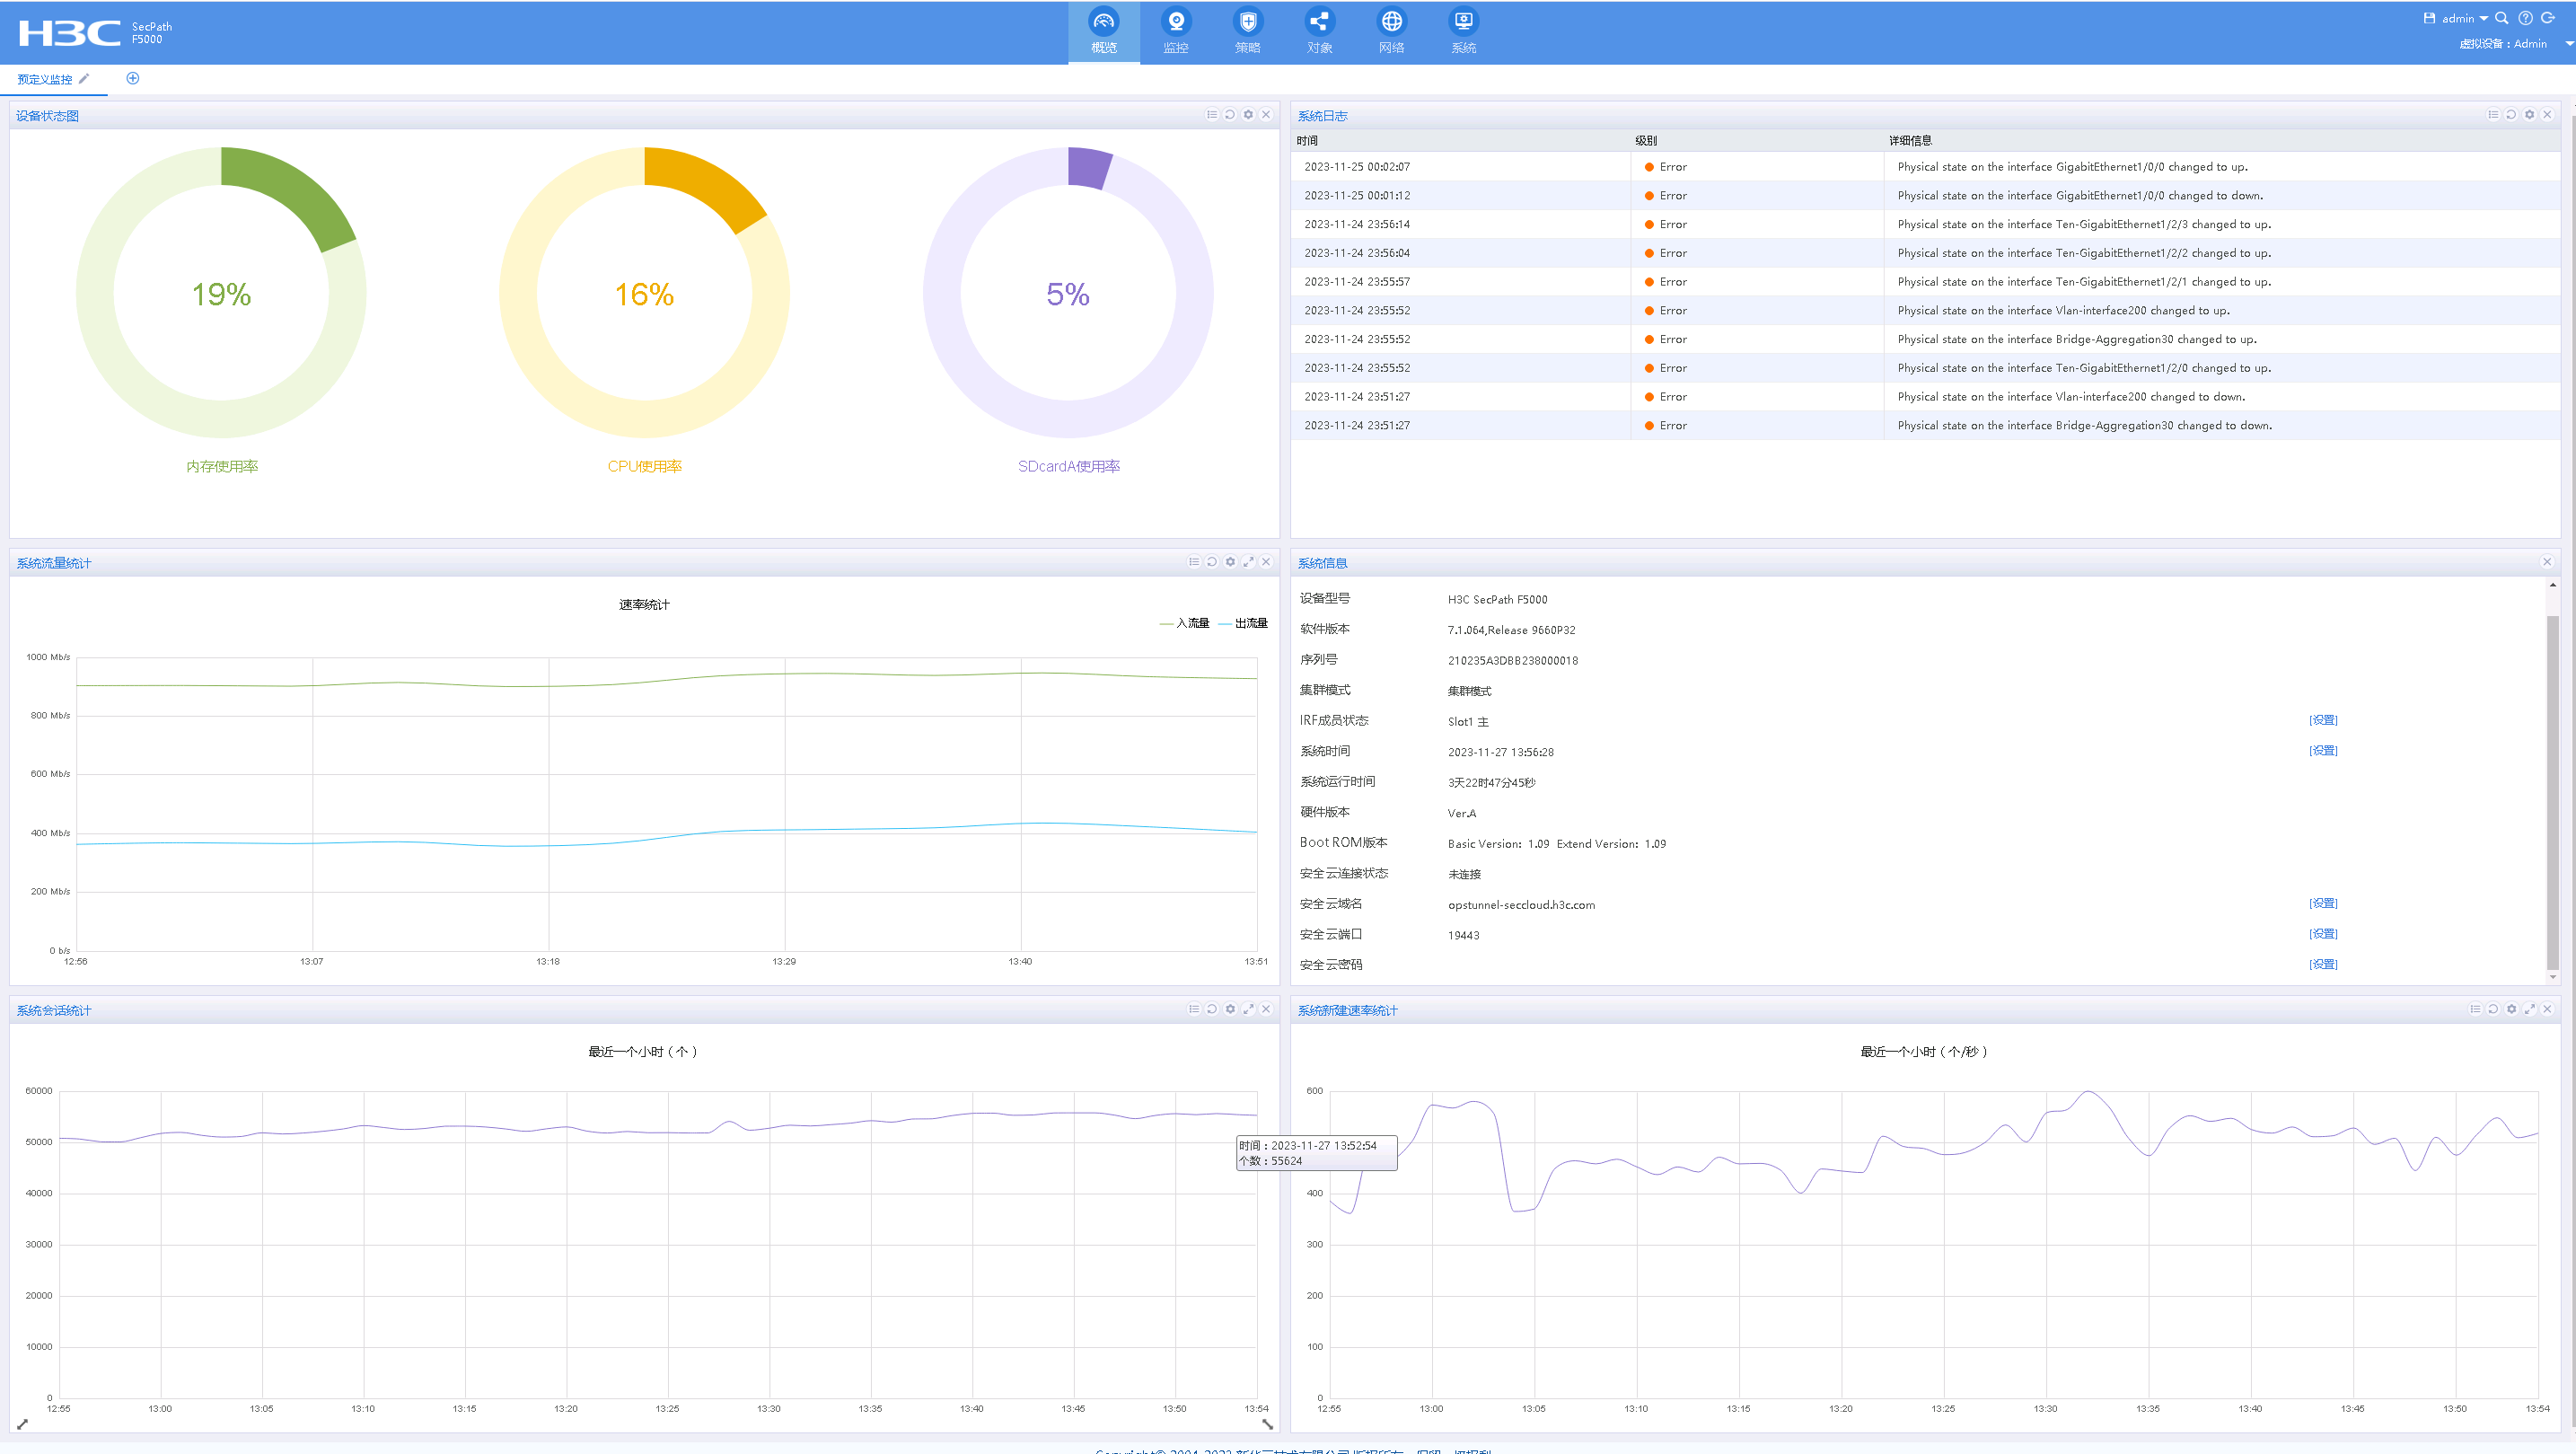Image resolution: width=2576 pixels, height=1454 pixels.
Task: Expand the 虚拟设备 Admin dropdown arrow
Action: pyautogui.click(x=2569, y=44)
